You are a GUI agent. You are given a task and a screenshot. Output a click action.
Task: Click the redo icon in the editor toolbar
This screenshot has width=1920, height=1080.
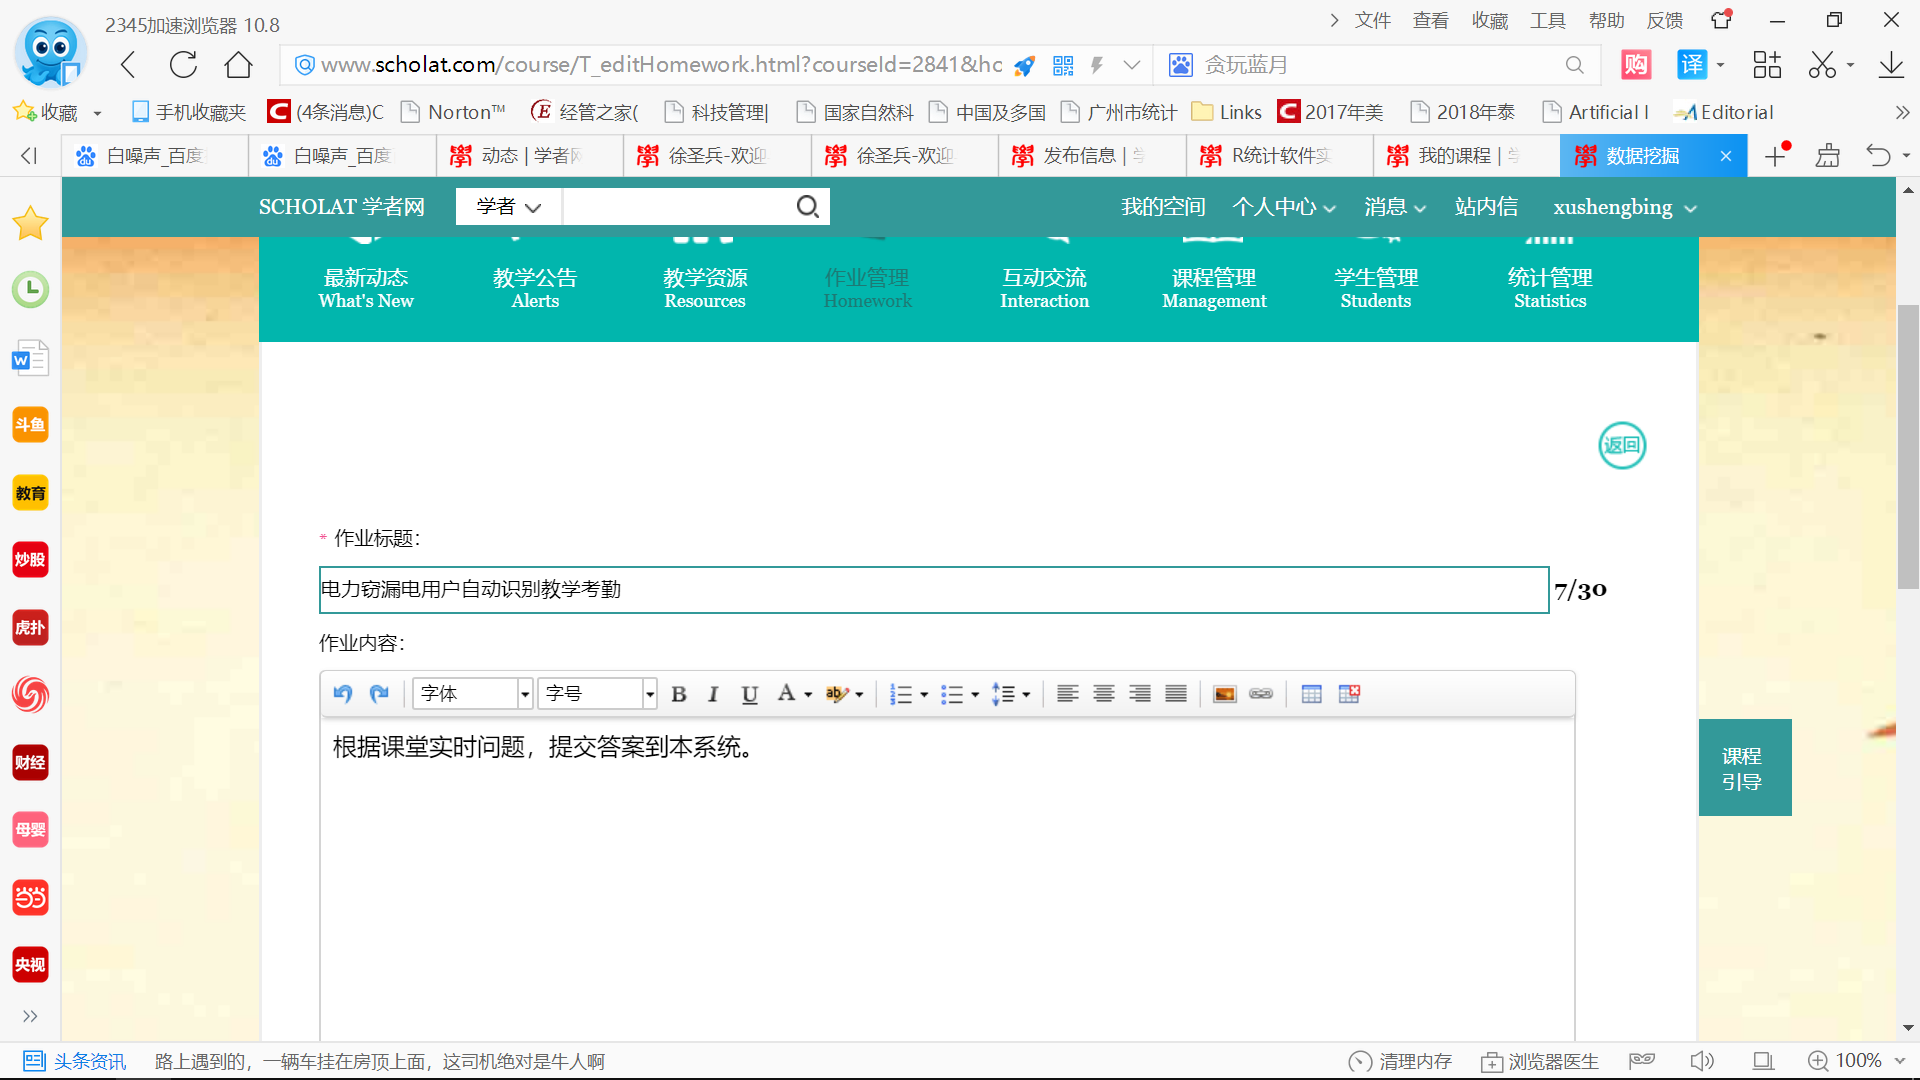[379, 694]
